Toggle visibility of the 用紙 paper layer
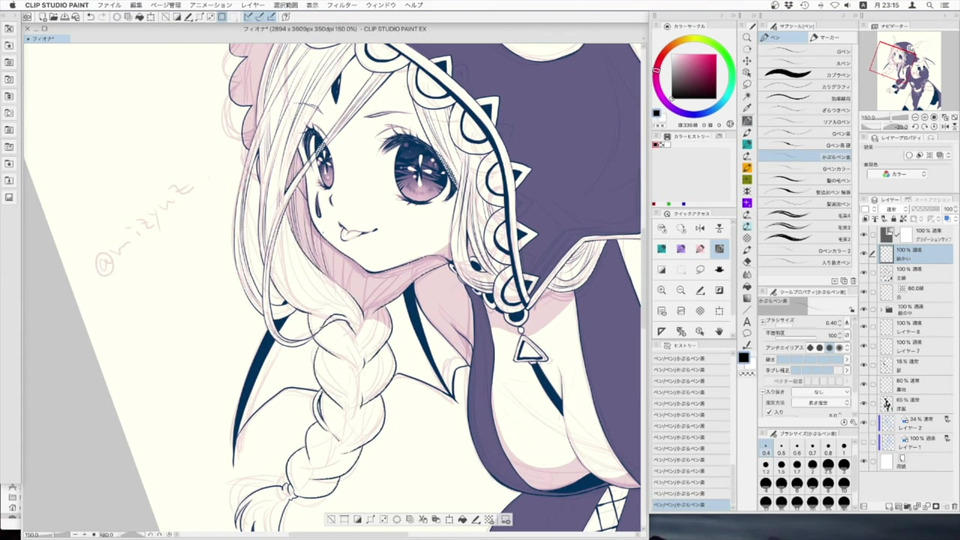Viewport: 960px width, 540px height. [863, 461]
